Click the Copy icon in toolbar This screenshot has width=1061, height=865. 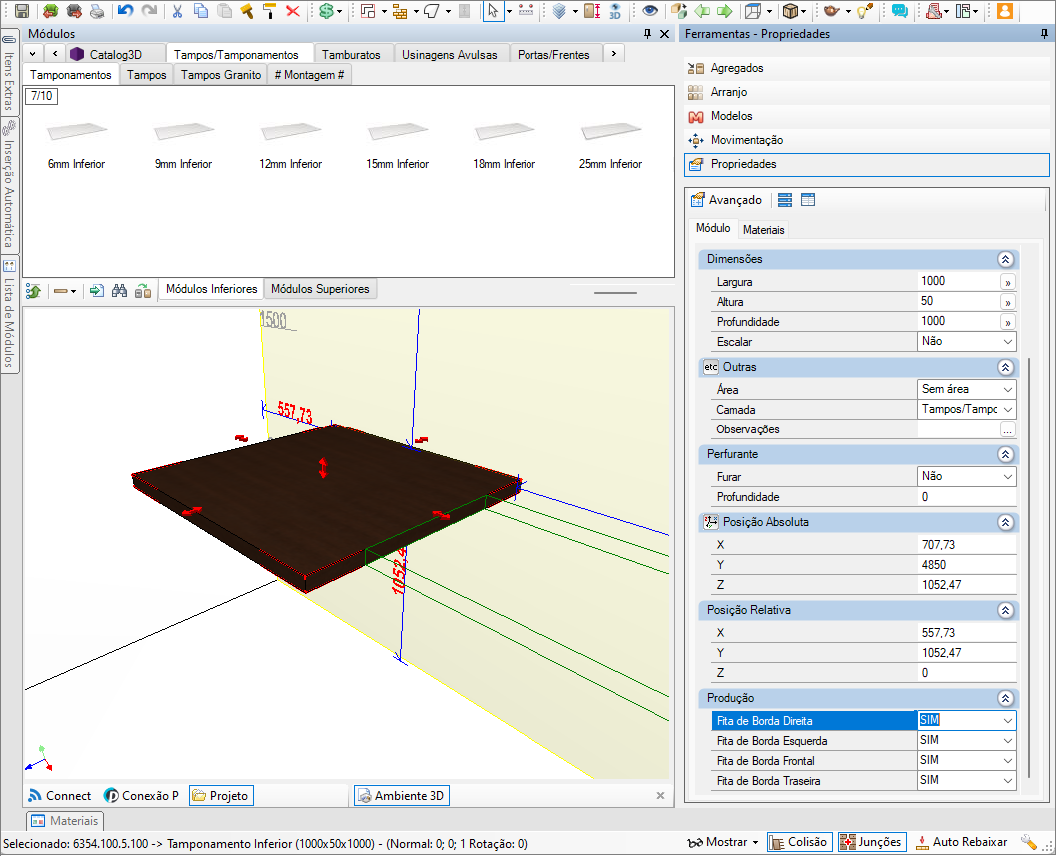tap(201, 11)
